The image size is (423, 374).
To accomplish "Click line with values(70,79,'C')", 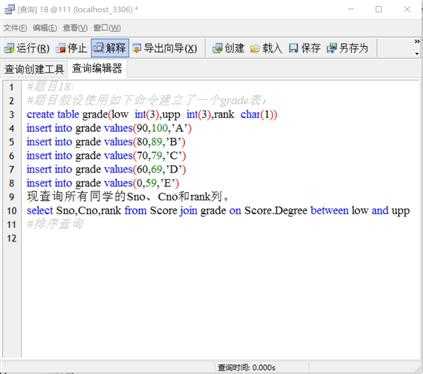I will point(106,155).
